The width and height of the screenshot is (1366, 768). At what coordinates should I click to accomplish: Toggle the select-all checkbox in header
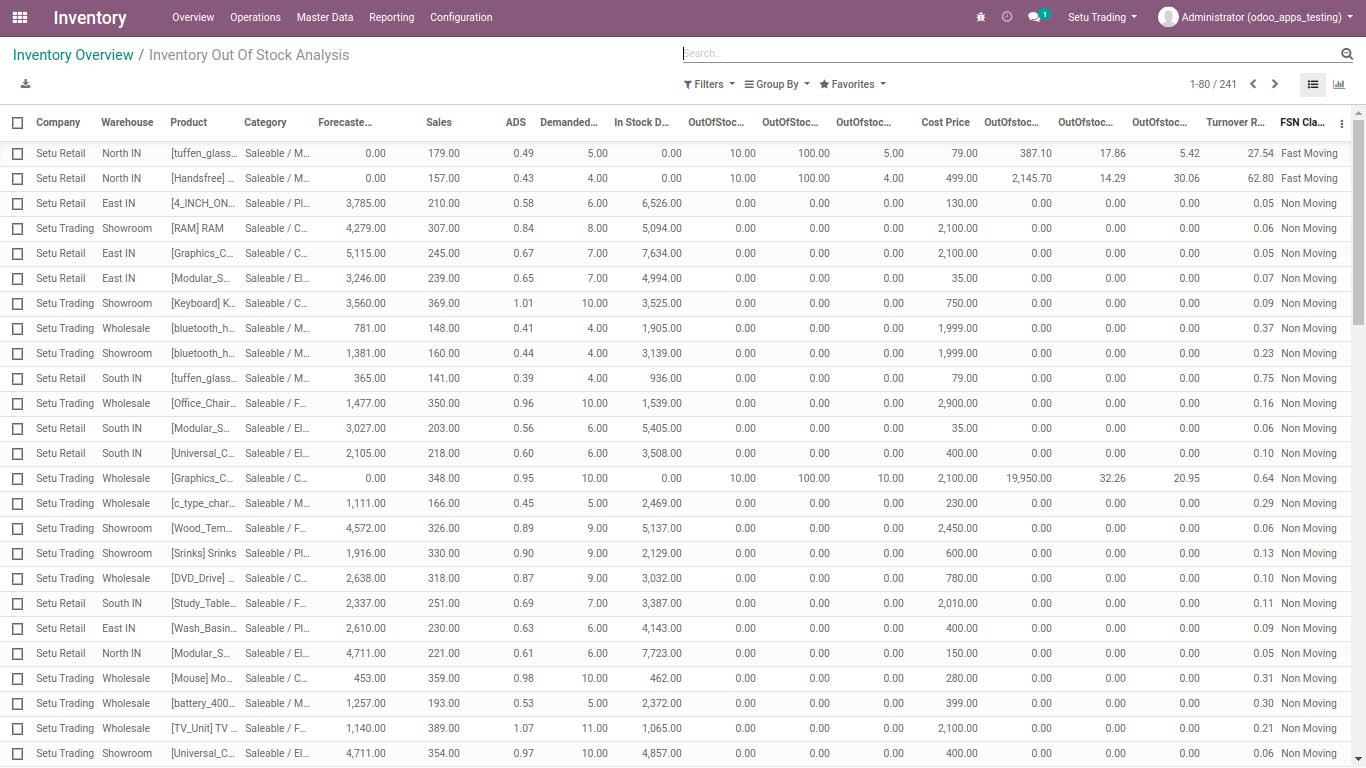point(17,123)
